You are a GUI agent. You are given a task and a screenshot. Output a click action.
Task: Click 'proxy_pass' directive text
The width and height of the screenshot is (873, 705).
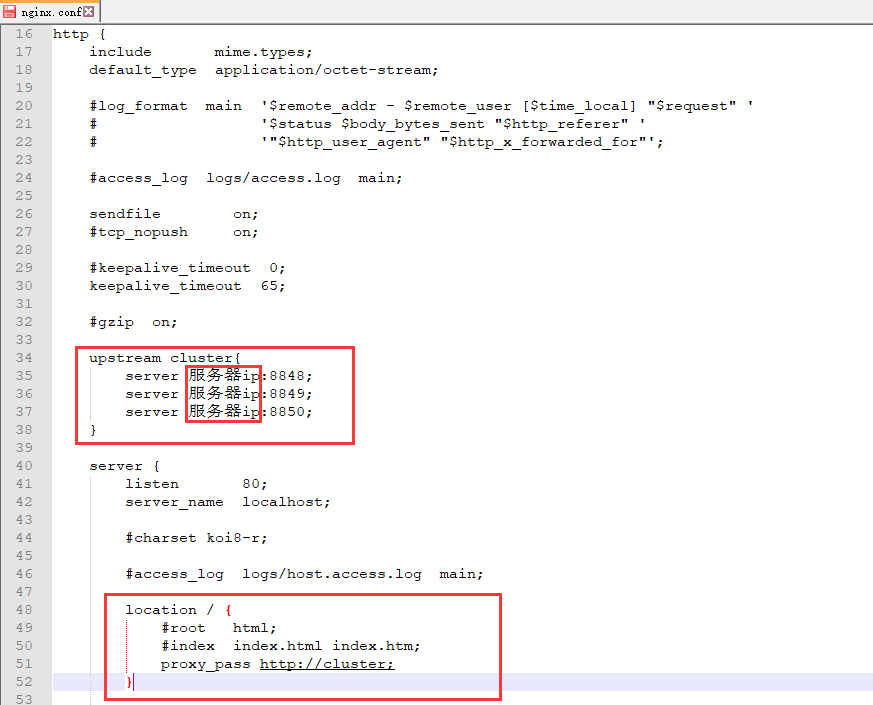click(205, 664)
